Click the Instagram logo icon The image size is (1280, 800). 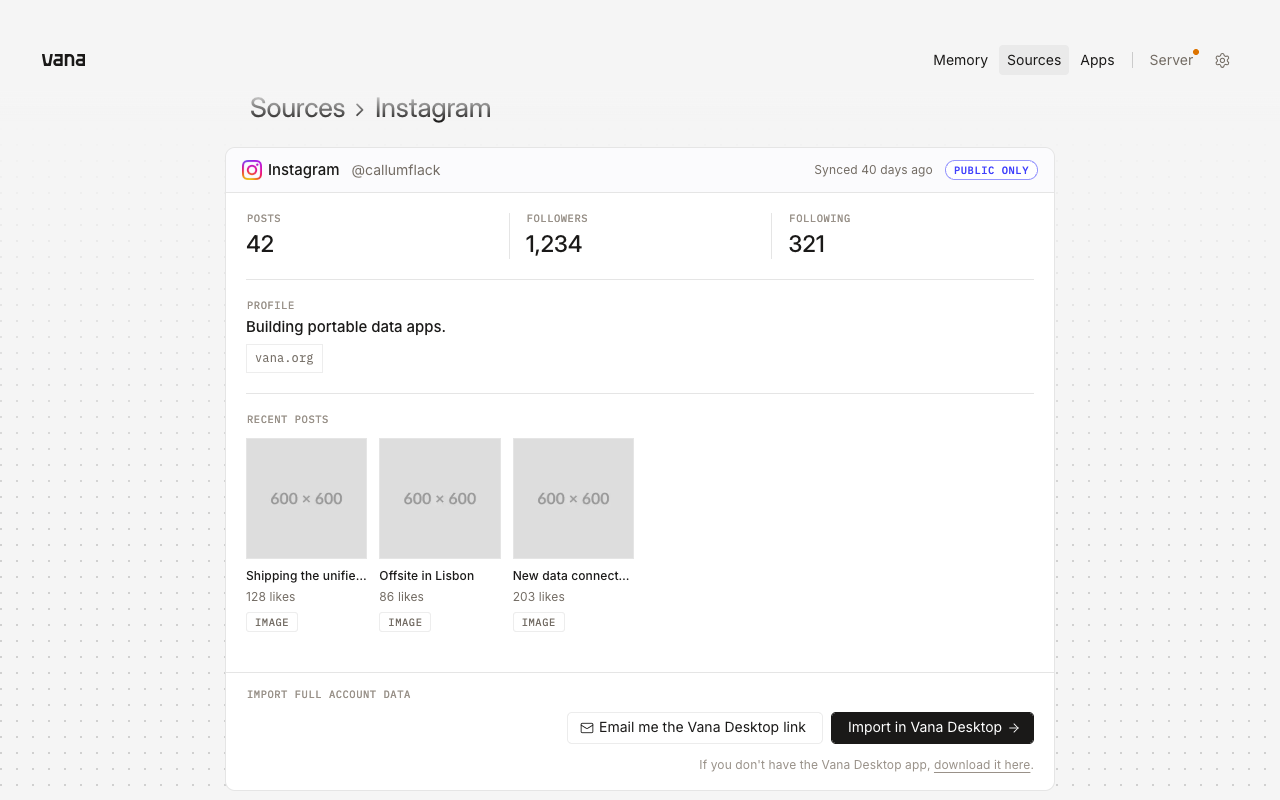pos(252,170)
